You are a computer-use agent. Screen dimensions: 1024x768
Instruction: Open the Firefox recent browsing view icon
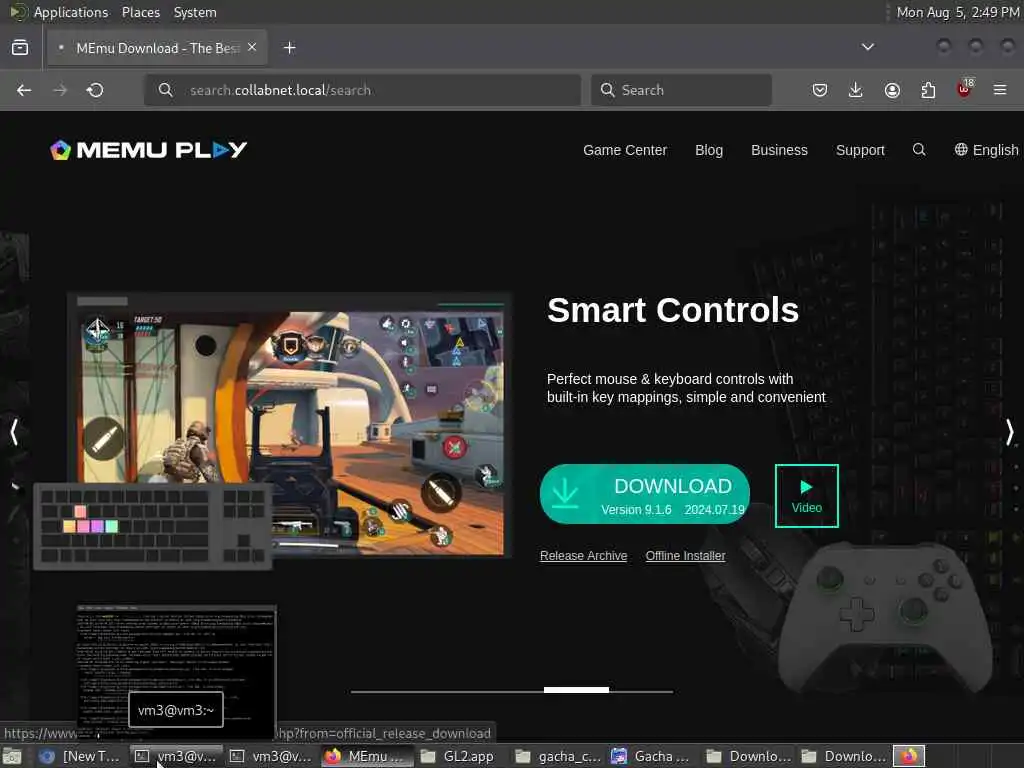(20, 48)
